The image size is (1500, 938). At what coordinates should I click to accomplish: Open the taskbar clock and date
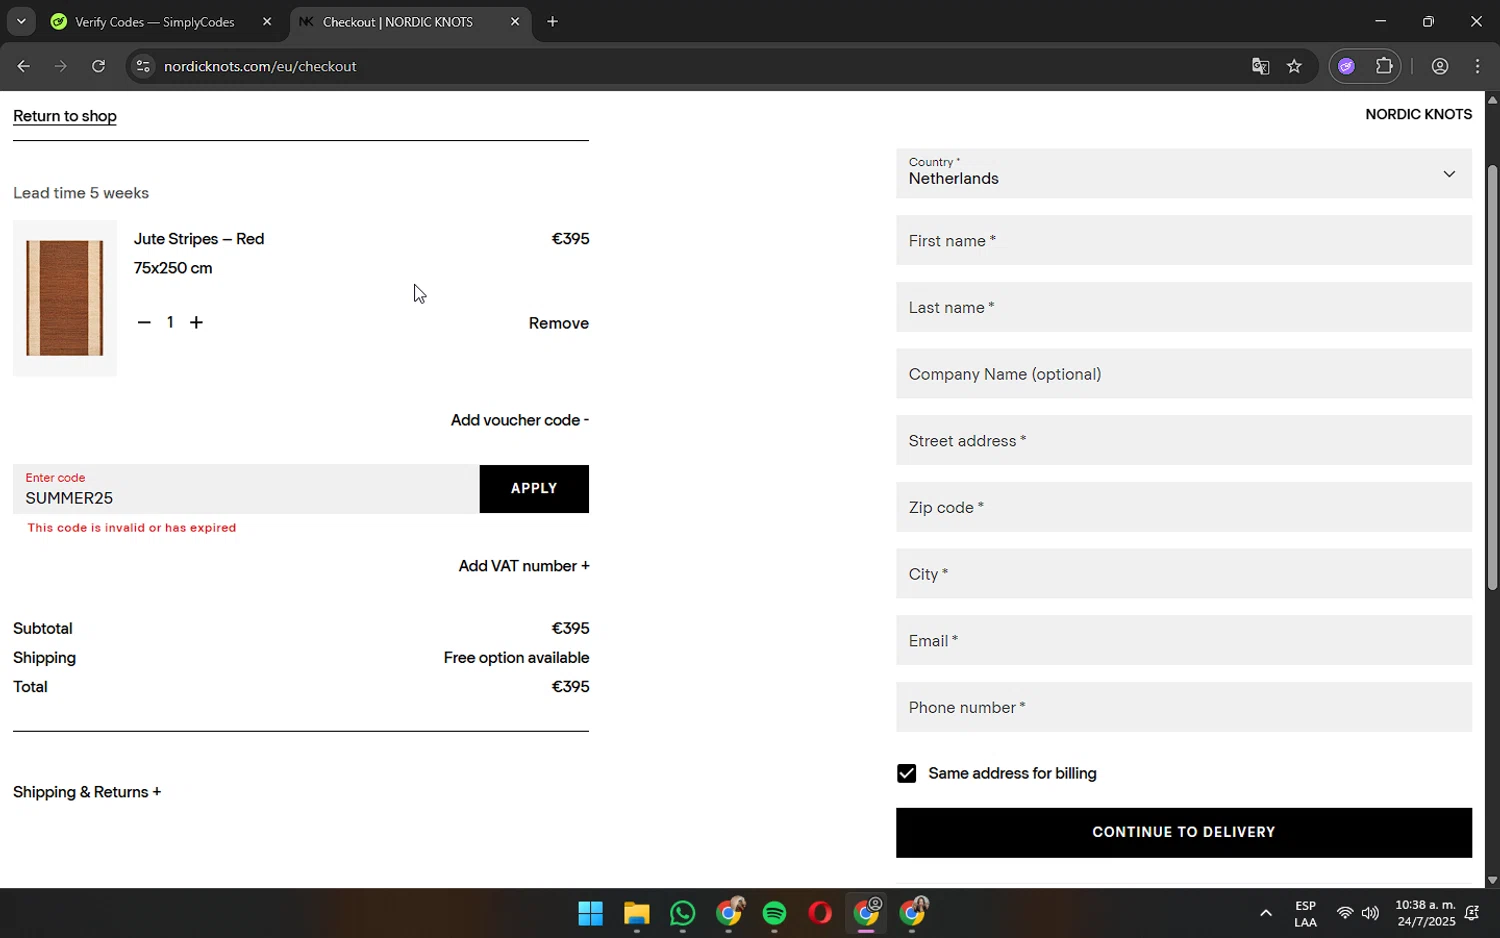[1425, 913]
